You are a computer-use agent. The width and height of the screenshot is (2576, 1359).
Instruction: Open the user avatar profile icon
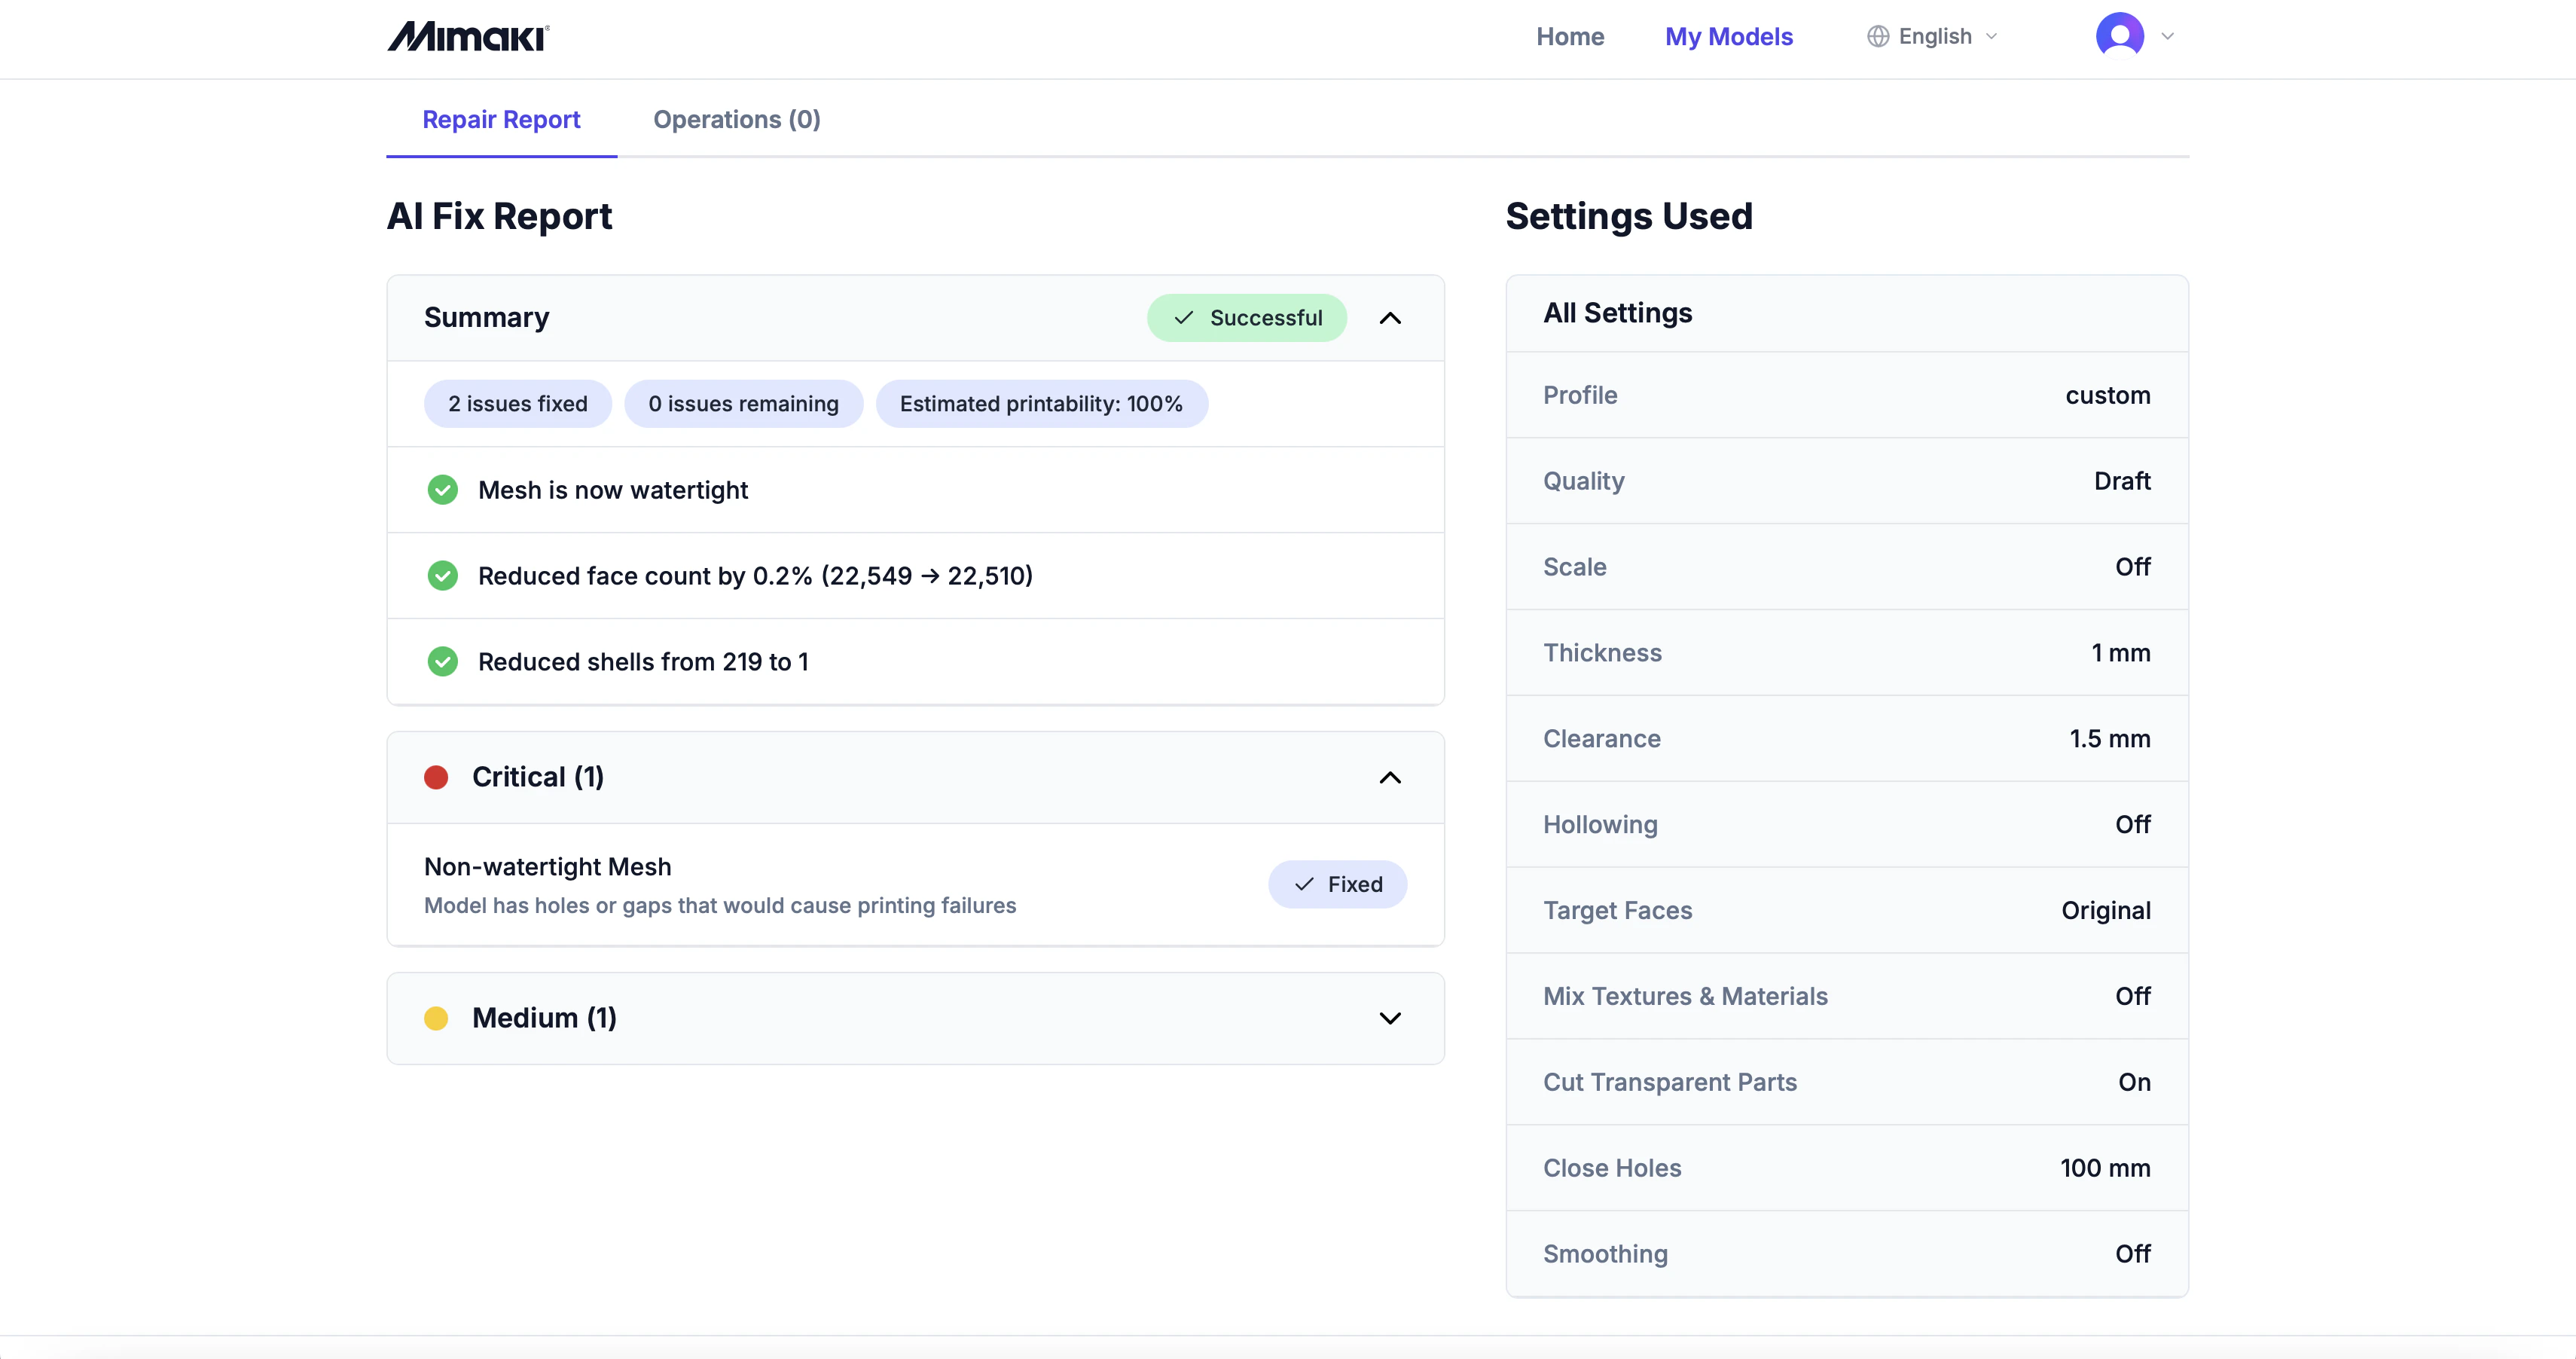(x=2119, y=36)
